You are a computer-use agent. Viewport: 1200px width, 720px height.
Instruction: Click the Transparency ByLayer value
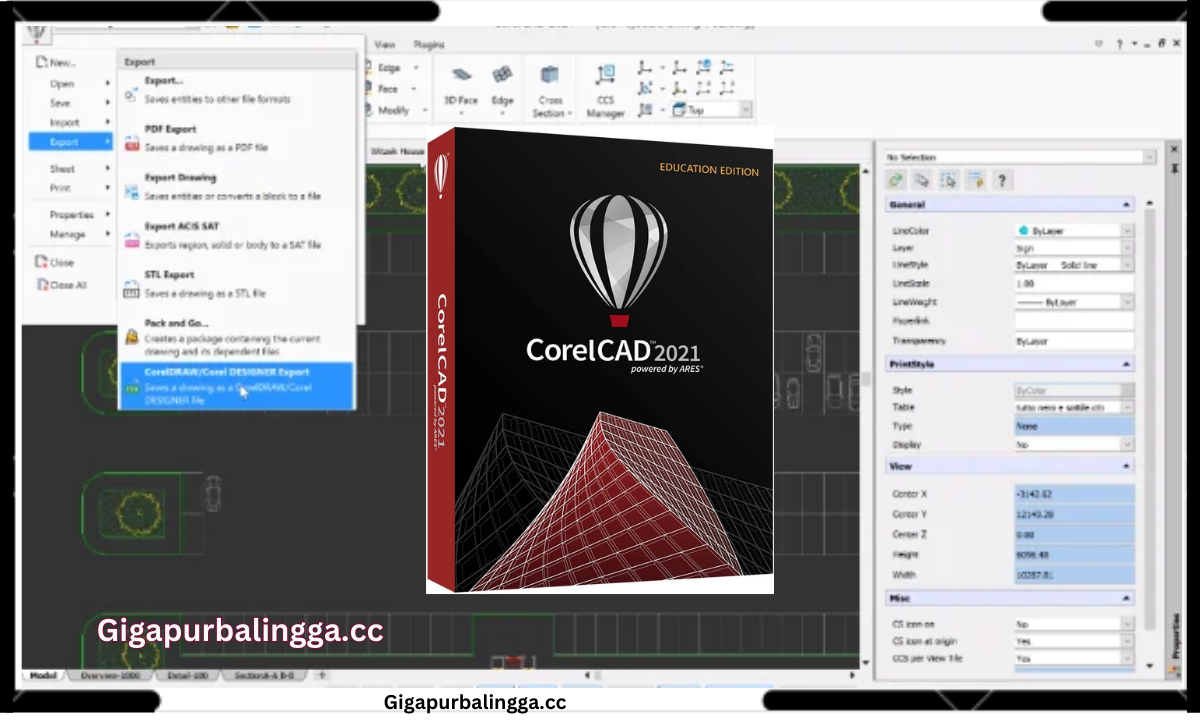[1074, 341]
